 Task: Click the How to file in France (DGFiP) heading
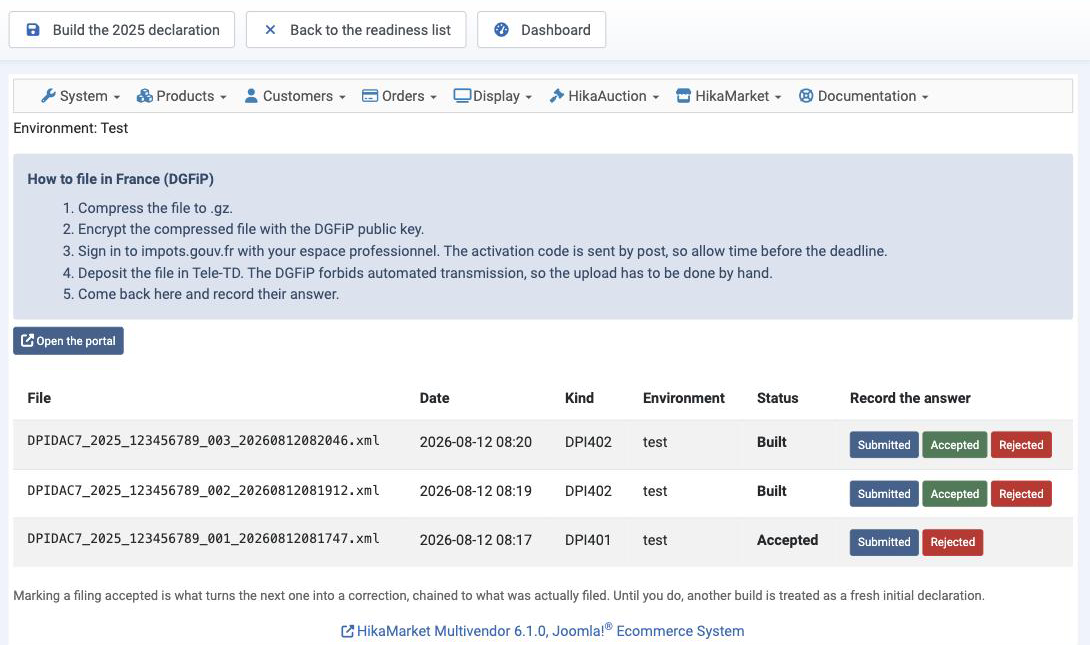[x=120, y=179]
